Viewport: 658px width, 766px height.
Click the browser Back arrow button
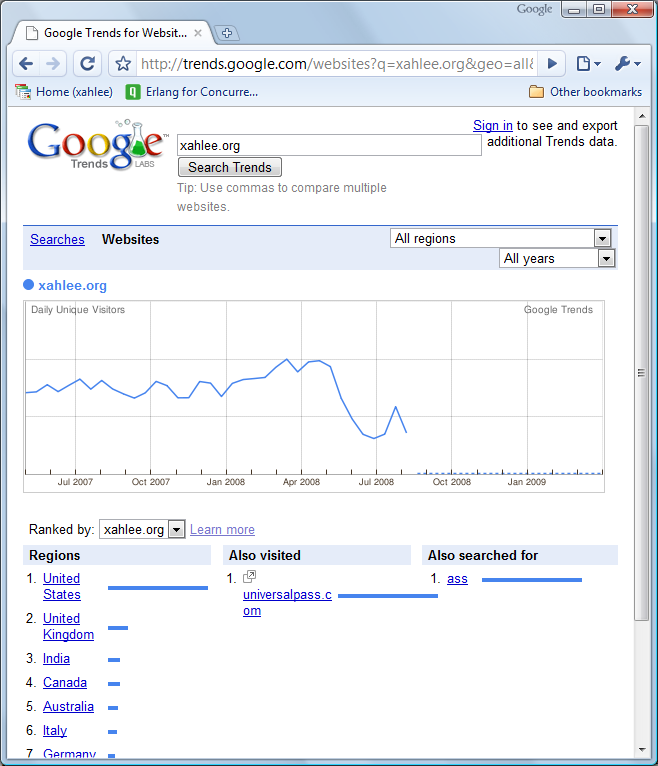[27, 64]
